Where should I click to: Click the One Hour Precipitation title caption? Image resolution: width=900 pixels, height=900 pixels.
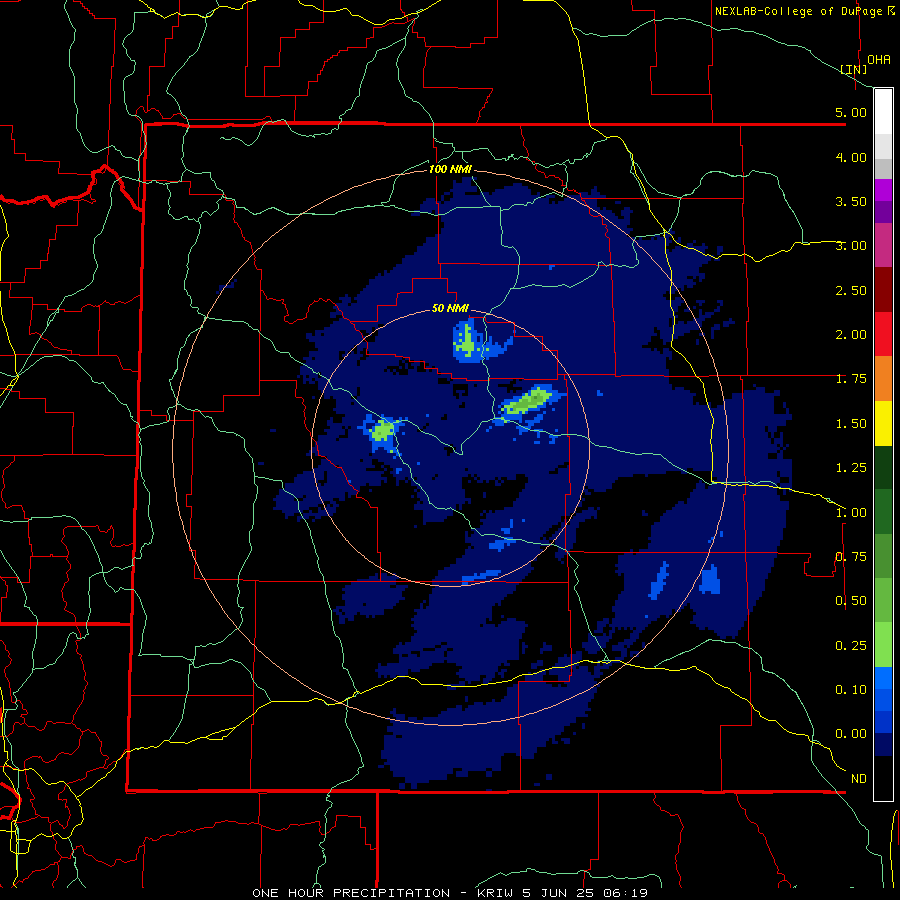pyautogui.click(x=450, y=893)
